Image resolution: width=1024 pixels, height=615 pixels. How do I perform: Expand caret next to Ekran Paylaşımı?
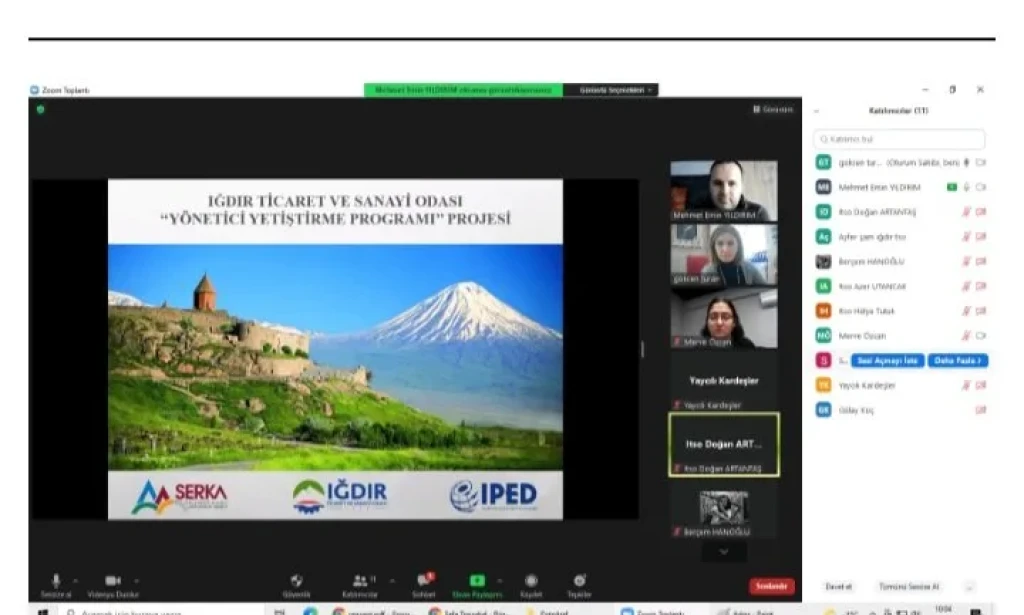(x=500, y=580)
